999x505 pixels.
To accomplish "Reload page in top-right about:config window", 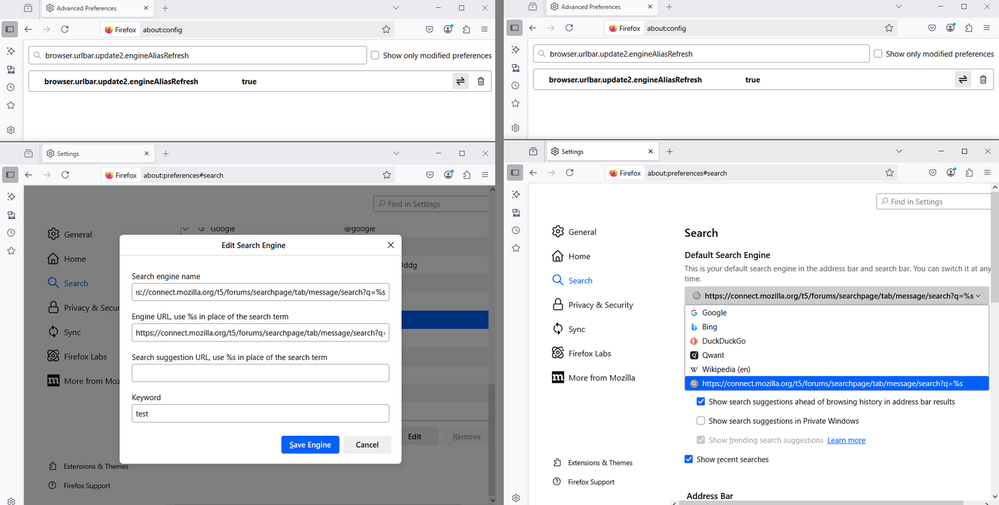I will pyautogui.click(x=569, y=28).
